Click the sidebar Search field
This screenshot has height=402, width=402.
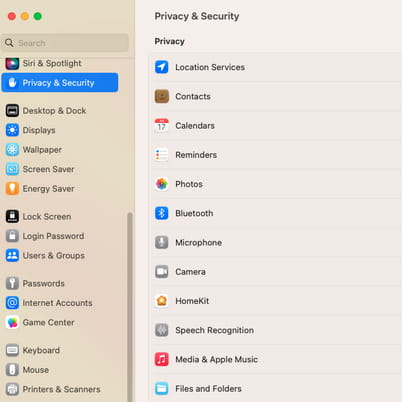tap(65, 43)
